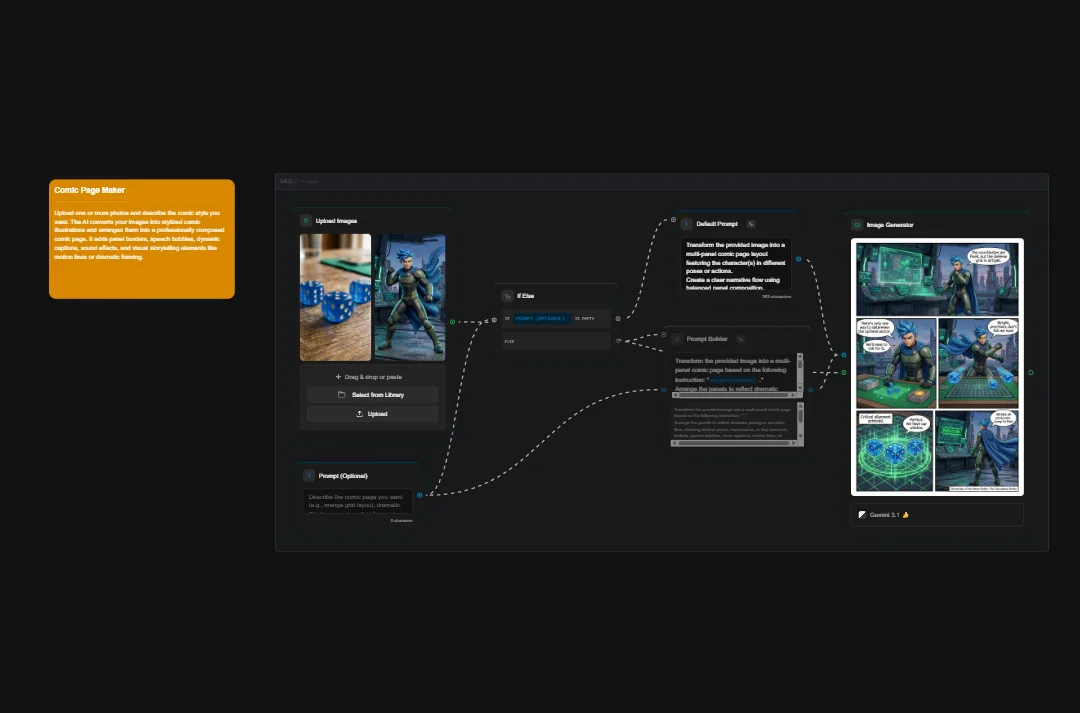Click the T text icon on Default Prompt node
This screenshot has width=1080, height=713.
[686, 224]
